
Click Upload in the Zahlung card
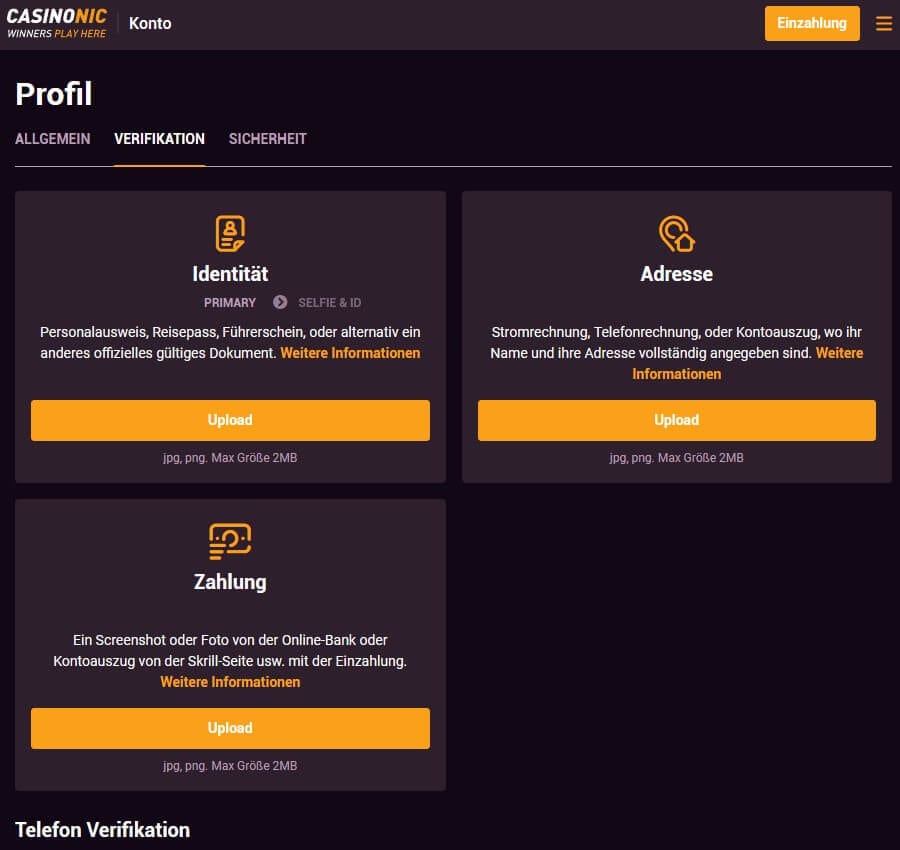(230, 728)
